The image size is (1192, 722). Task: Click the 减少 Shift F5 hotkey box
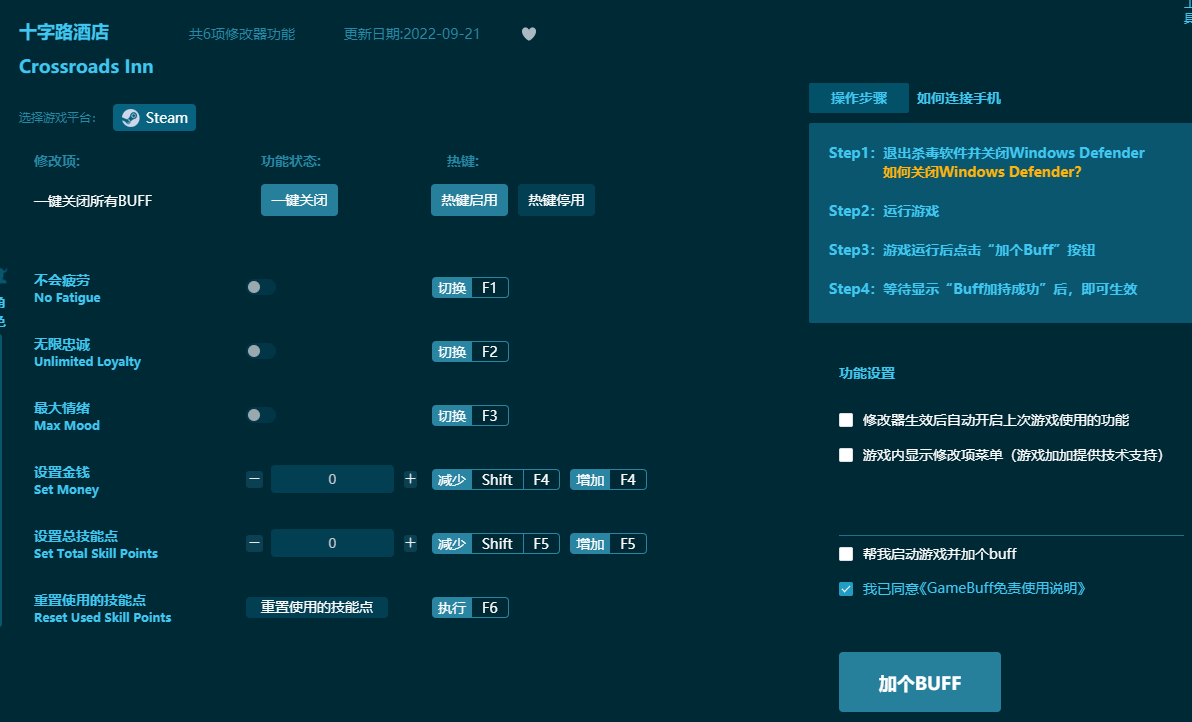pyautogui.click(x=496, y=543)
